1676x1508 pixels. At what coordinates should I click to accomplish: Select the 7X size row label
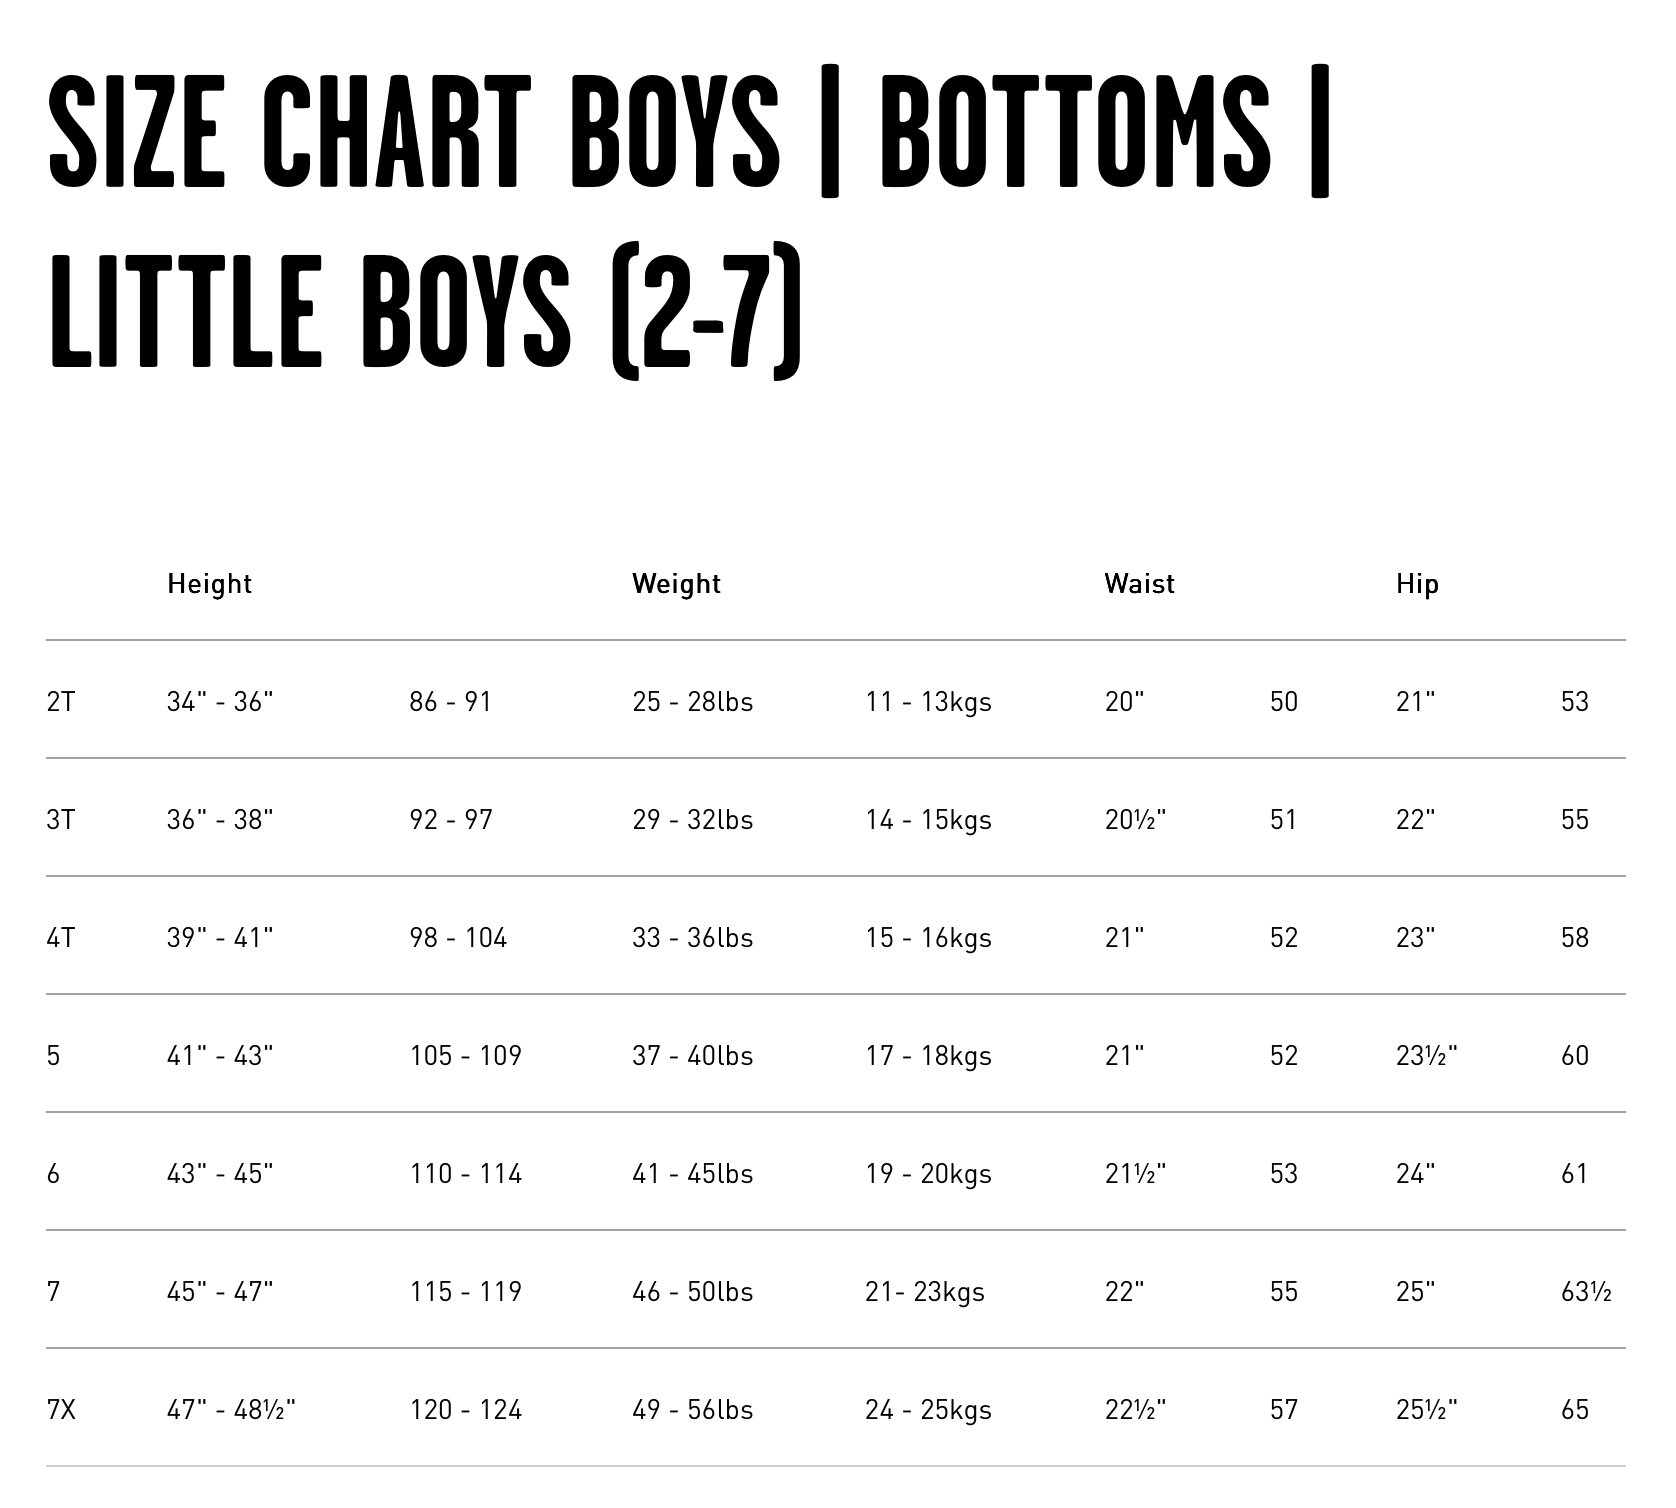coord(61,1410)
